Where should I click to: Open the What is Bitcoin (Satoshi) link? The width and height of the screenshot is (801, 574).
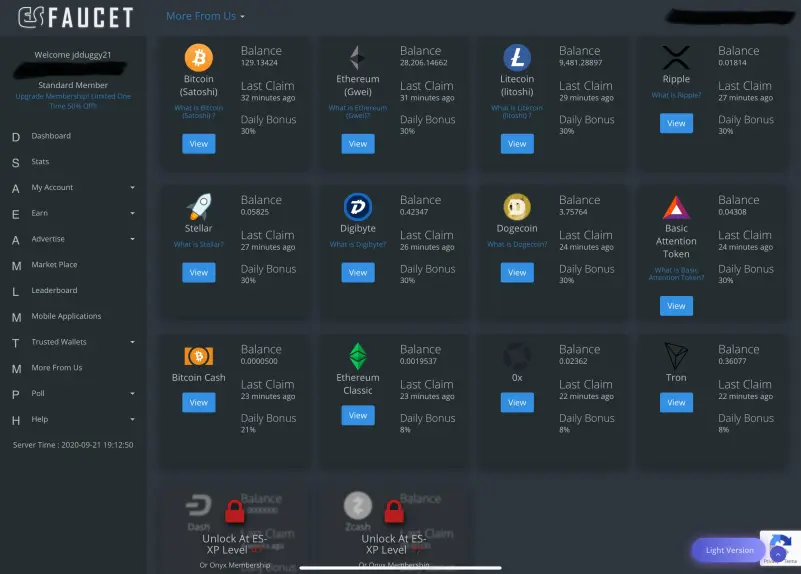pos(199,112)
